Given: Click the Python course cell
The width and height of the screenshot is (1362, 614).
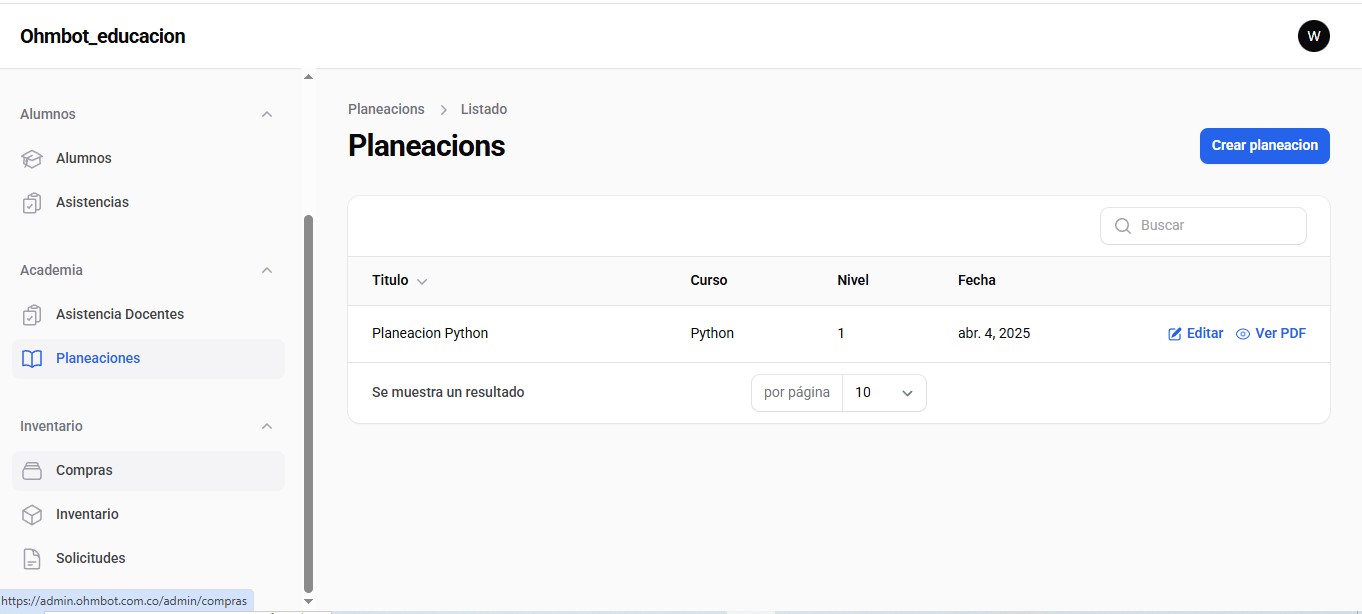Looking at the screenshot, I should (712, 333).
